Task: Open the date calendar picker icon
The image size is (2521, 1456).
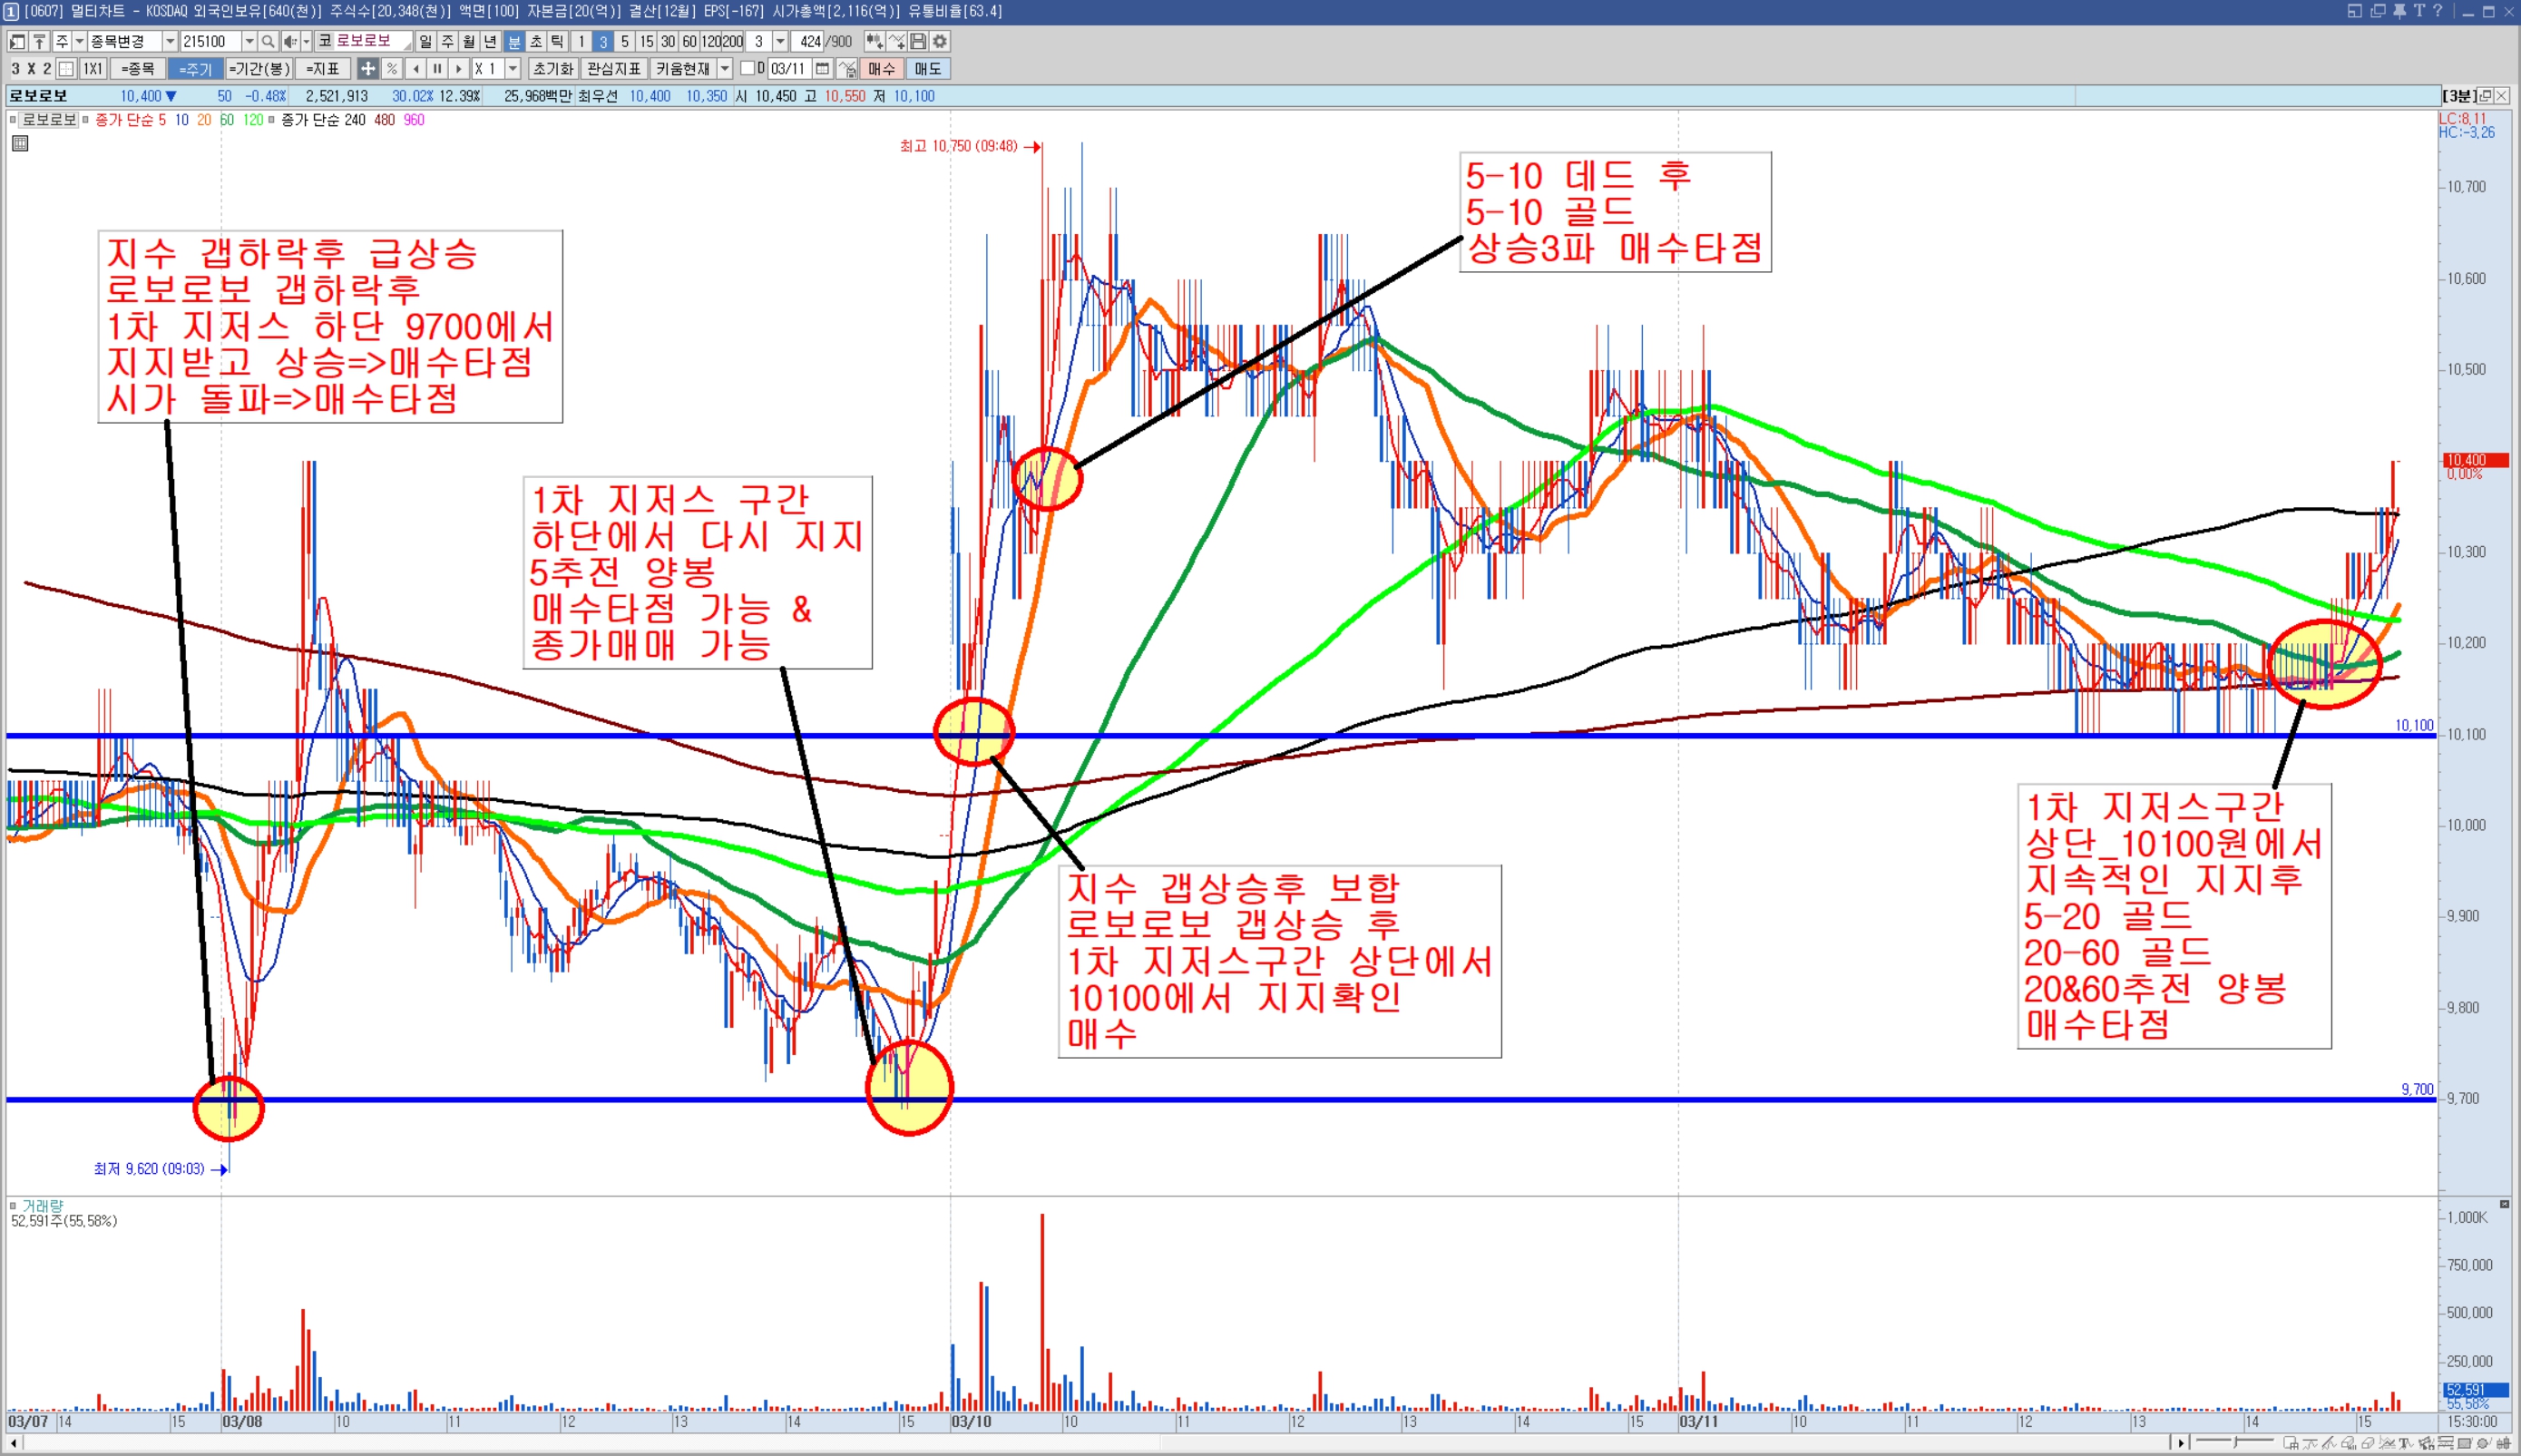Action: click(822, 68)
